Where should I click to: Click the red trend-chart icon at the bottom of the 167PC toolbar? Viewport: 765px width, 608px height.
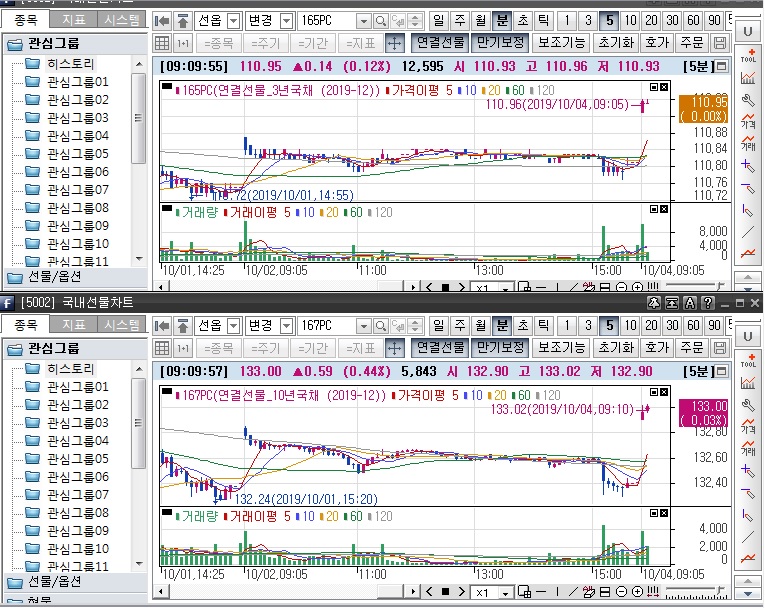click(748, 558)
